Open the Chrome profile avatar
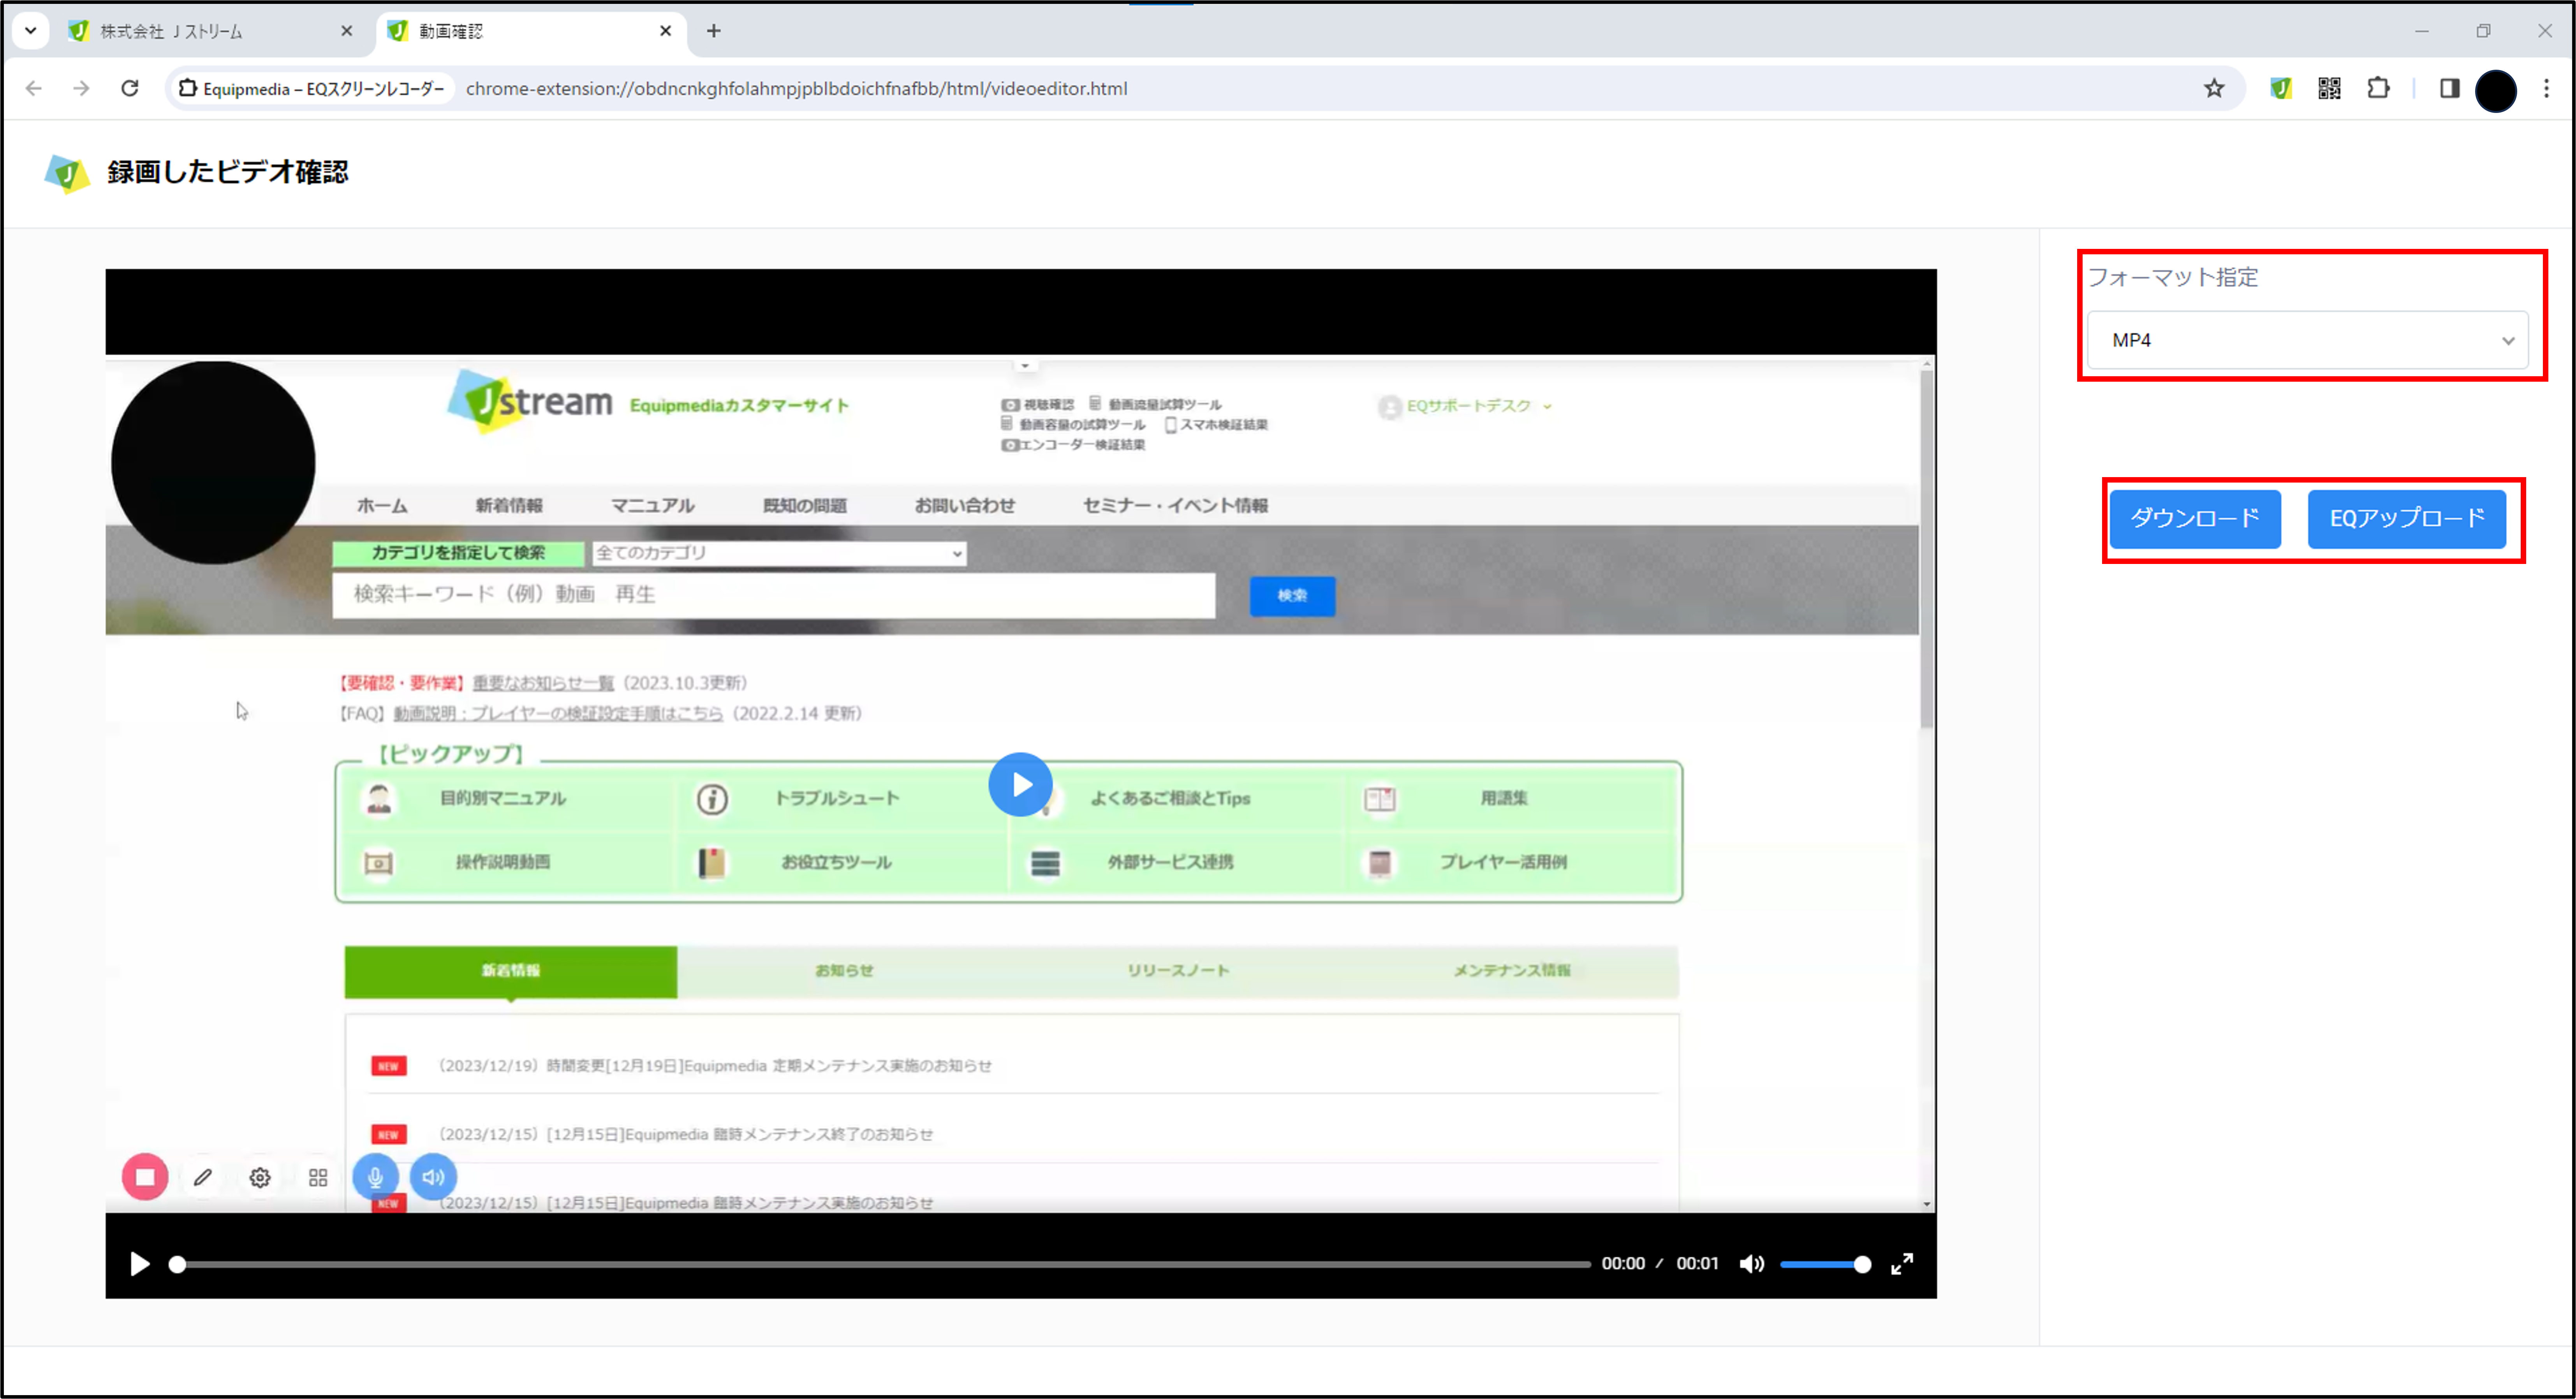 point(2496,91)
